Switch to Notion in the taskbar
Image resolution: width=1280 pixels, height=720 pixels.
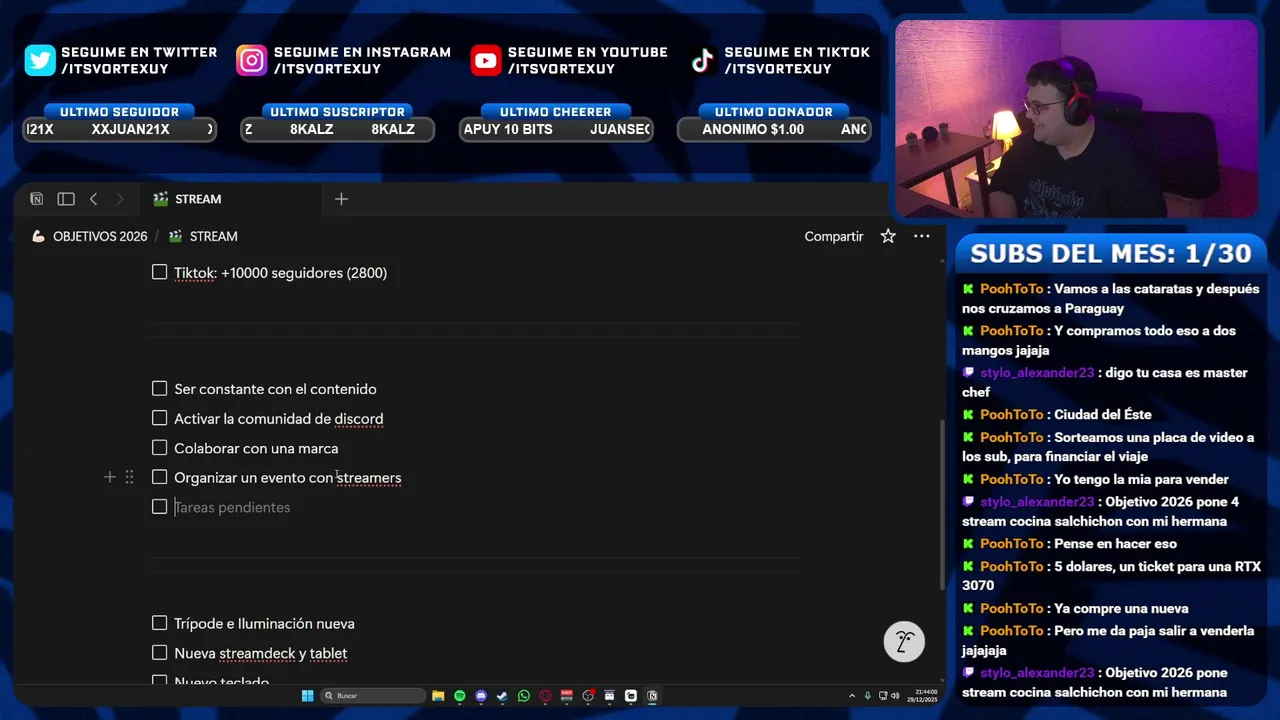click(x=652, y=696)
